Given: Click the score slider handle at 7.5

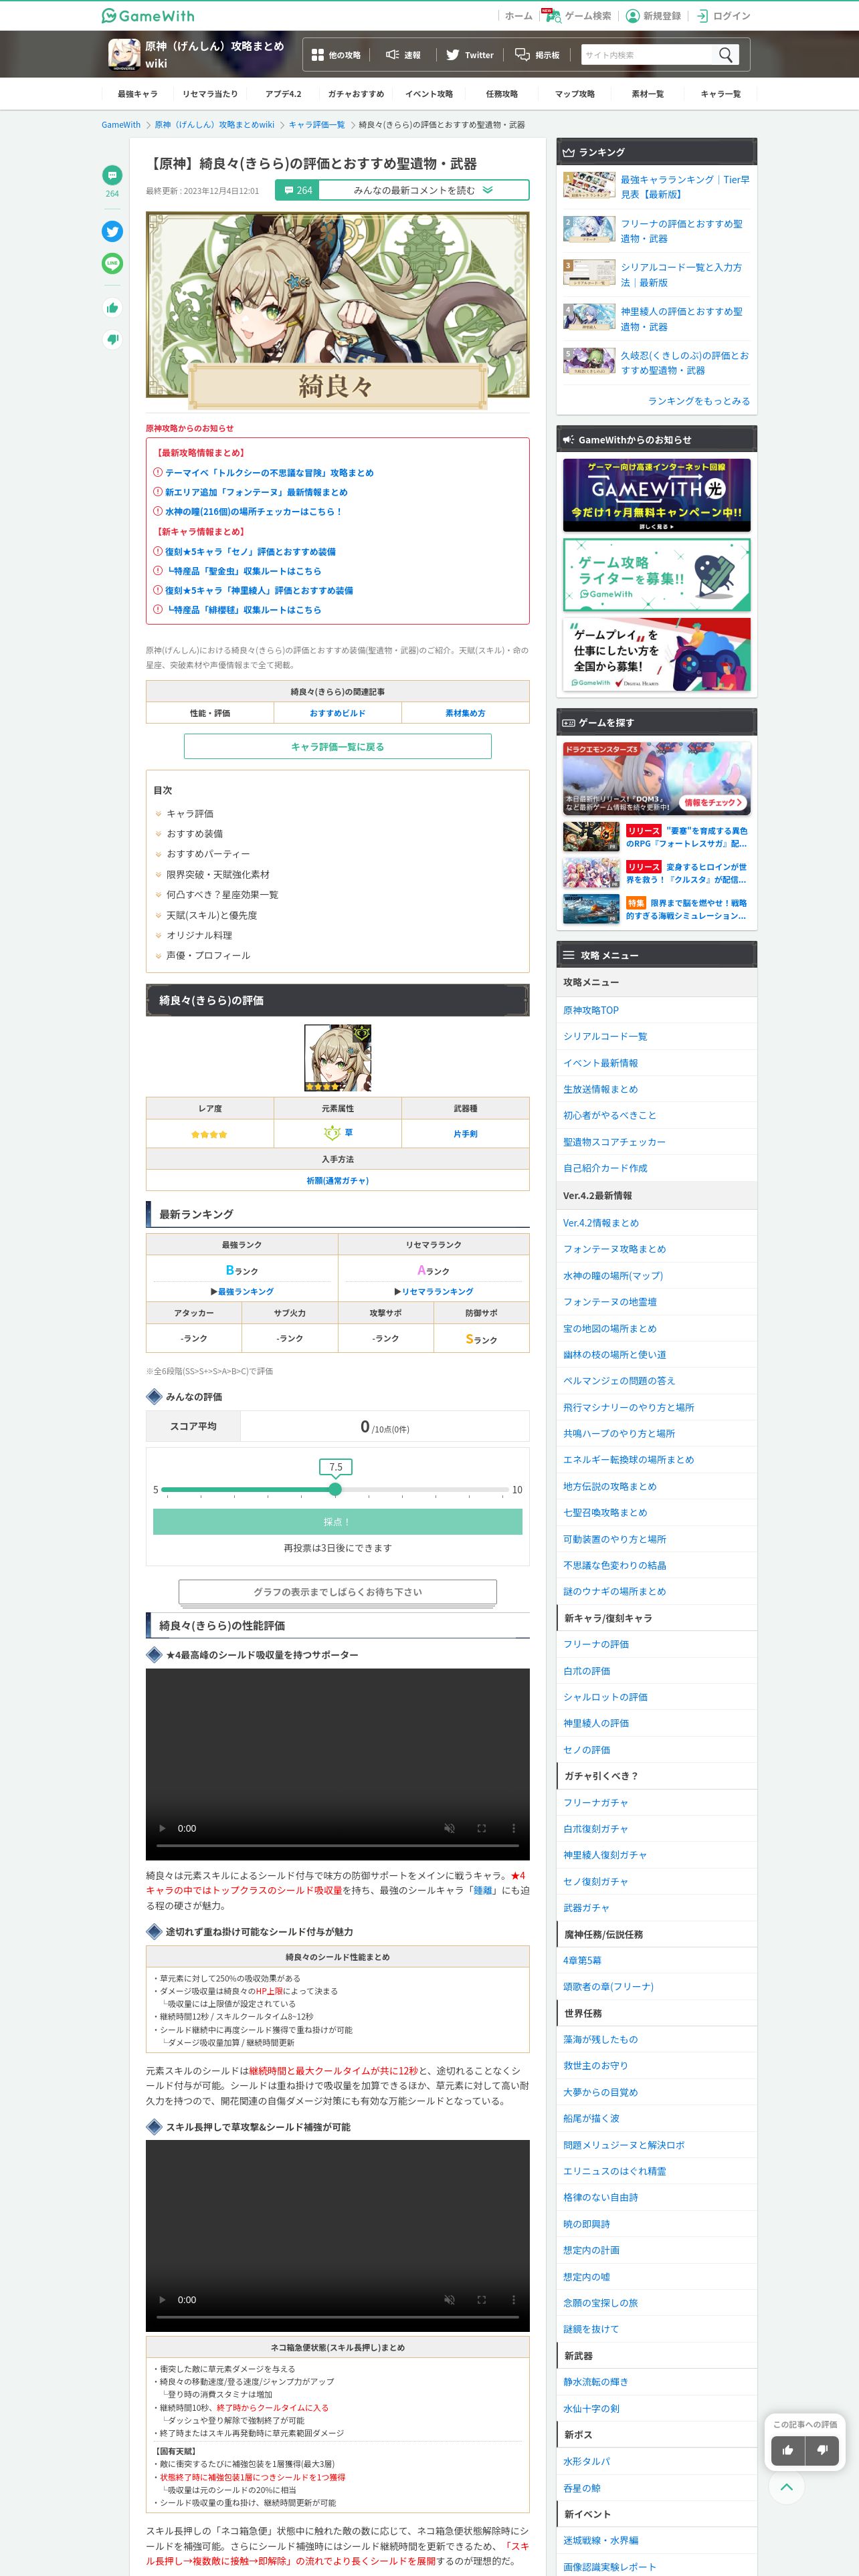Looking at the screenshot, I should [x=335, y=1489].
